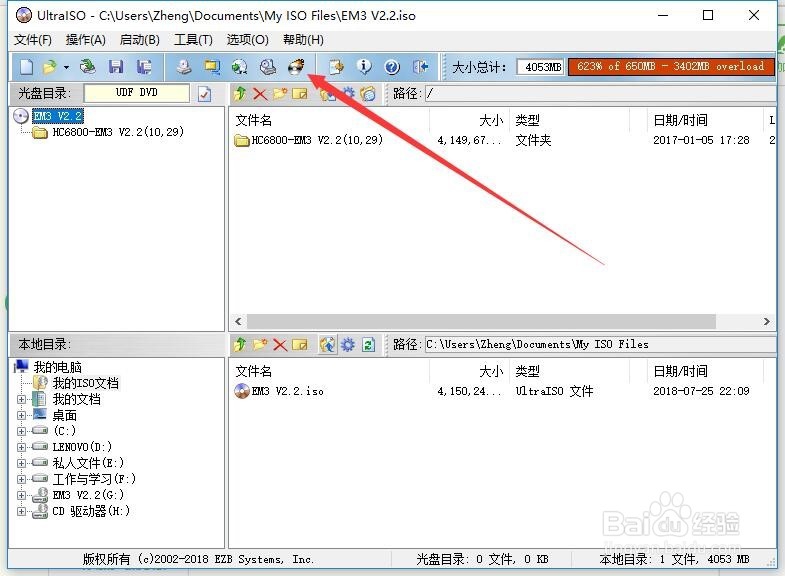Viewport: 785px width, 576px height.
Task: Open the 帮助(H) menu
Action: 303,40
